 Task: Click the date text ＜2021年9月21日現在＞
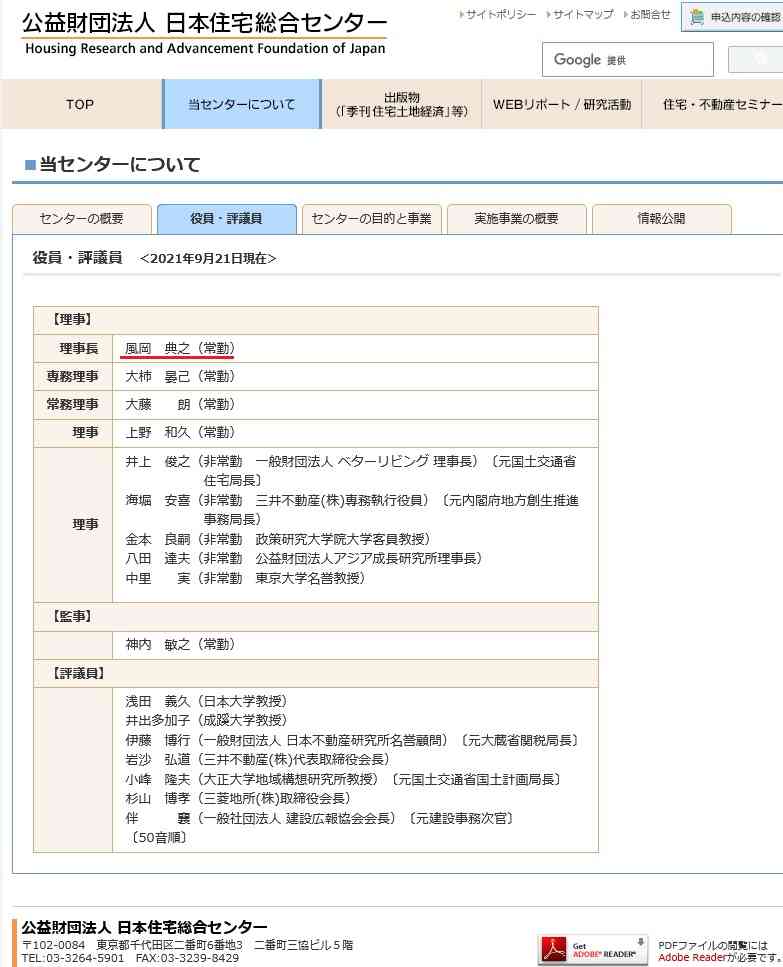(x=208, y=258)
